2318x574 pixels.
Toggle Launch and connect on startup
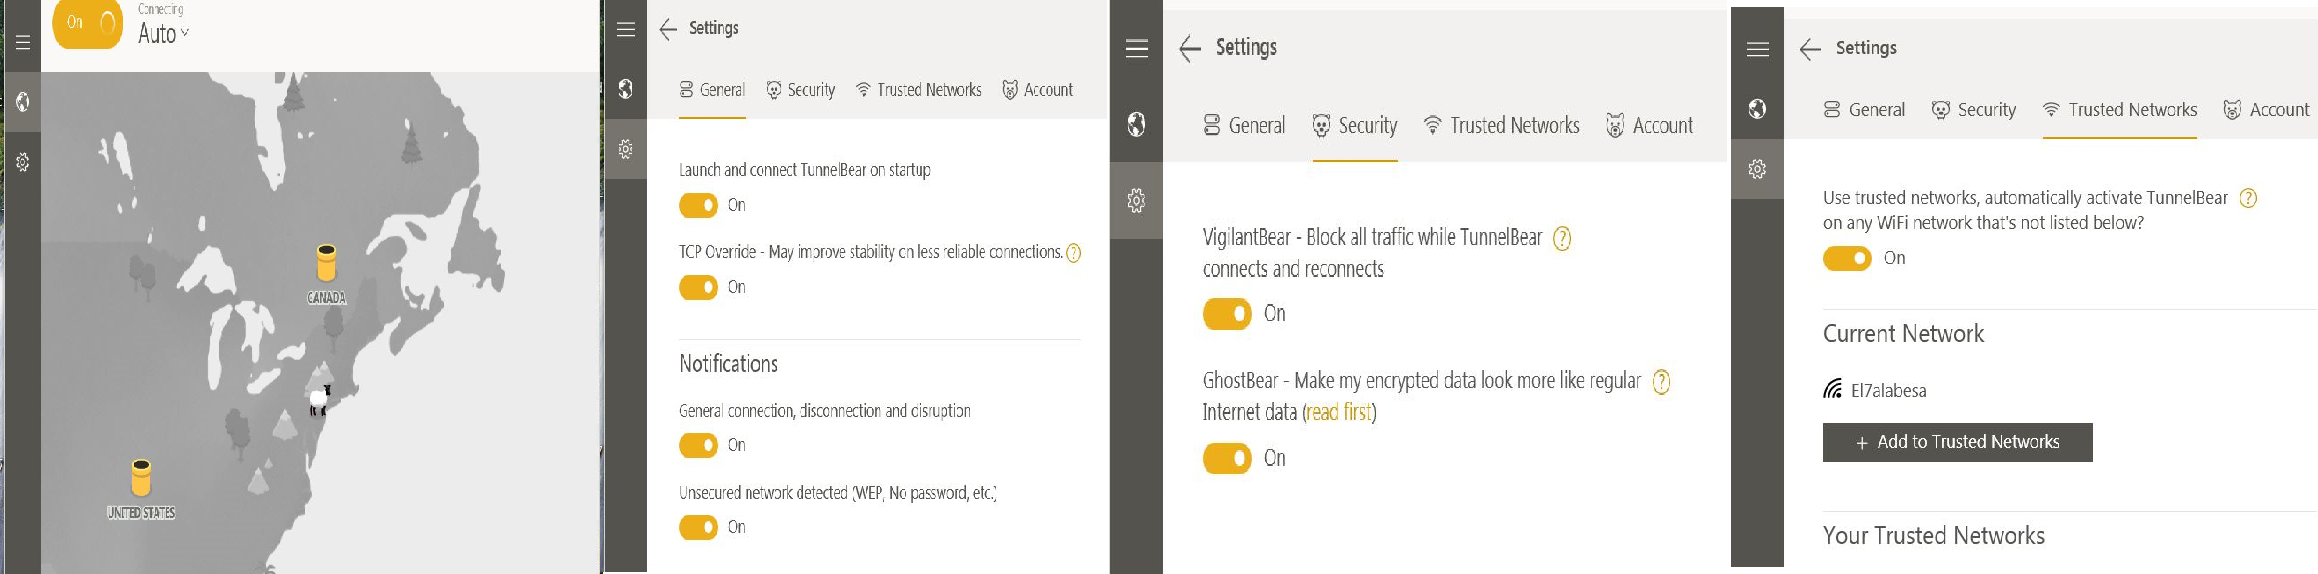pos(698,205)
